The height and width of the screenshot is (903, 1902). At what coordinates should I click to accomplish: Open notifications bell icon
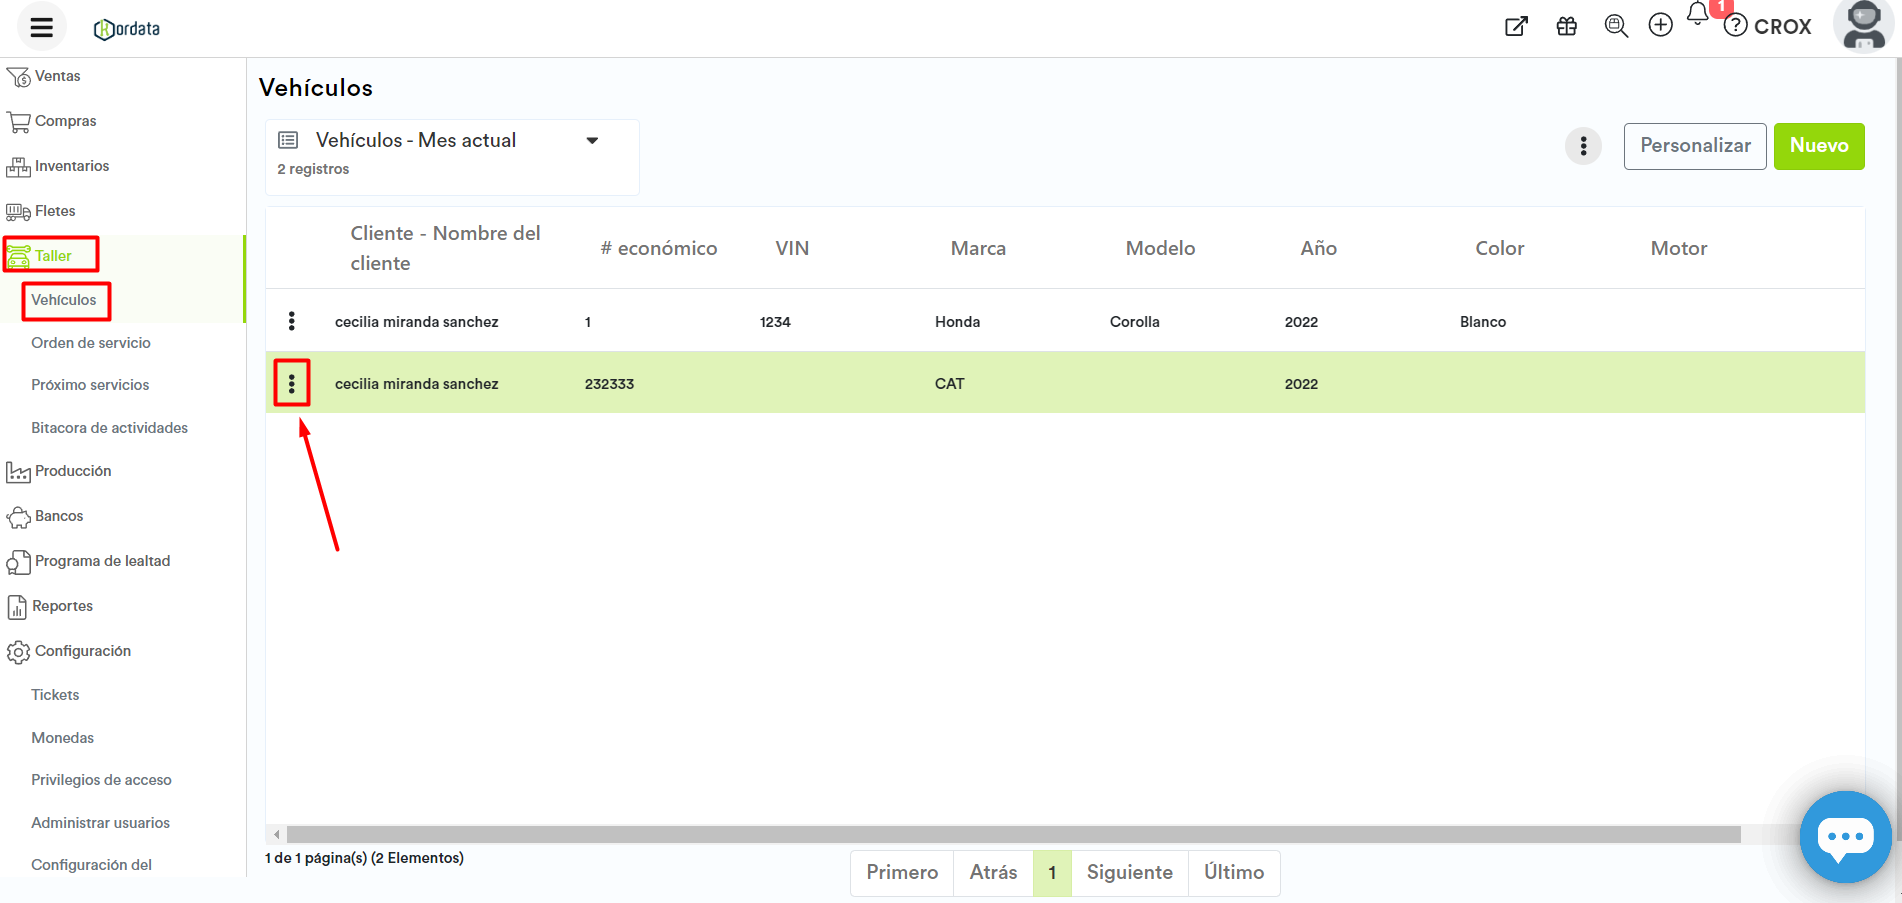pos(1698,14)
